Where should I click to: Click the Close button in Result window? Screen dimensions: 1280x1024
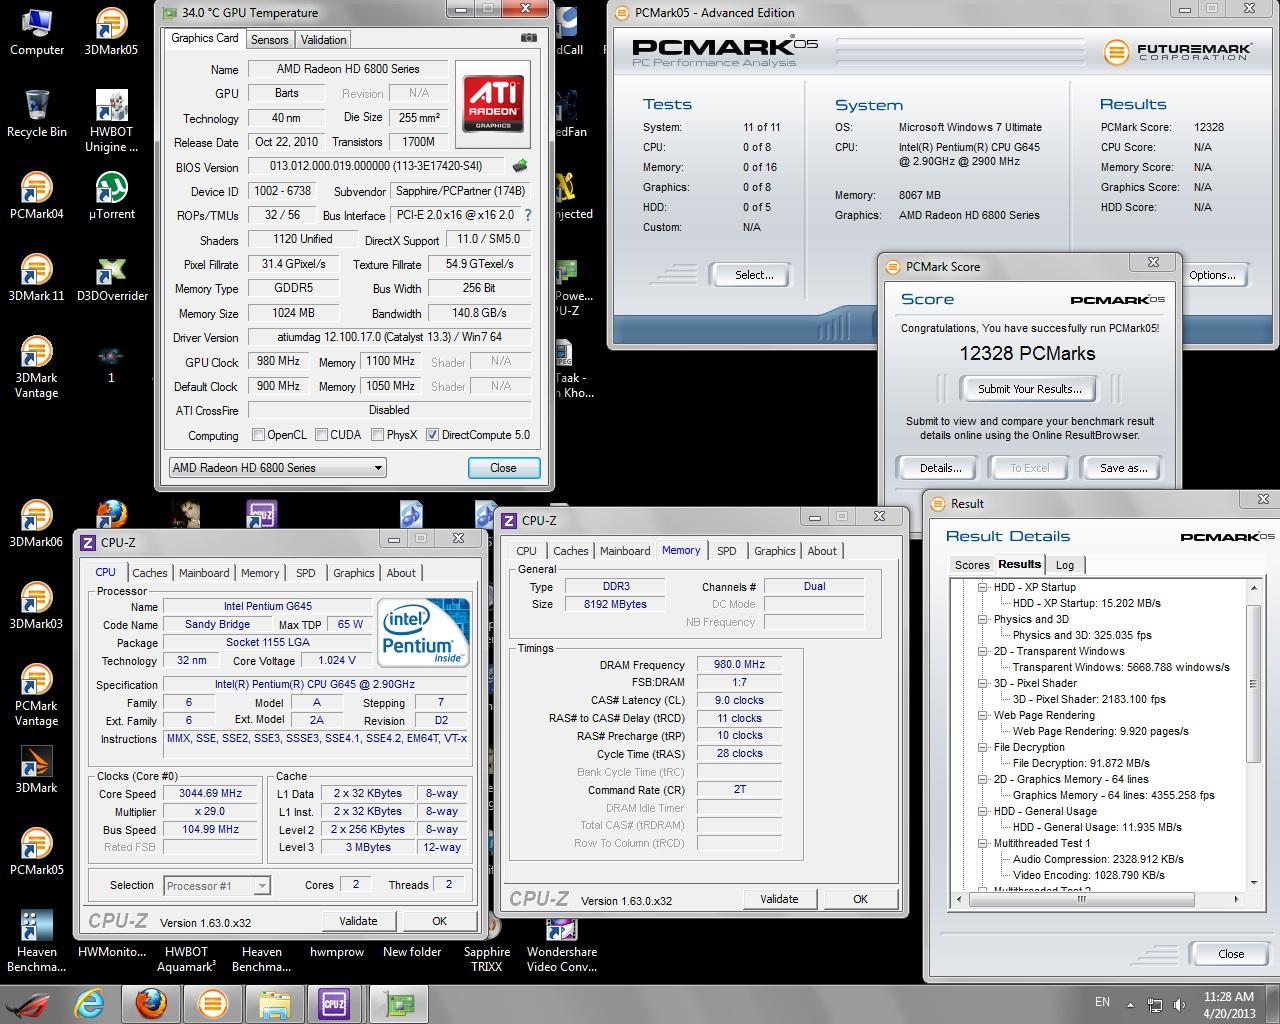coord(1231,954)
